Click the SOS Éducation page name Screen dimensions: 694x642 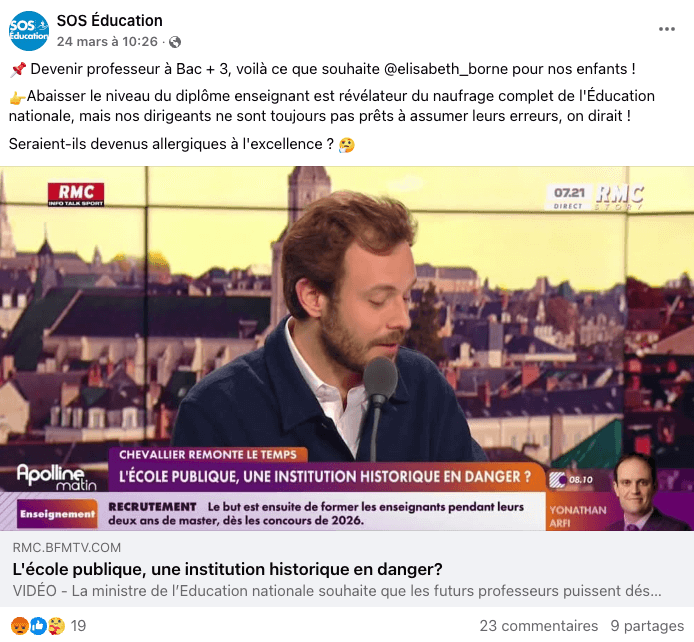(x=109, y=20)
